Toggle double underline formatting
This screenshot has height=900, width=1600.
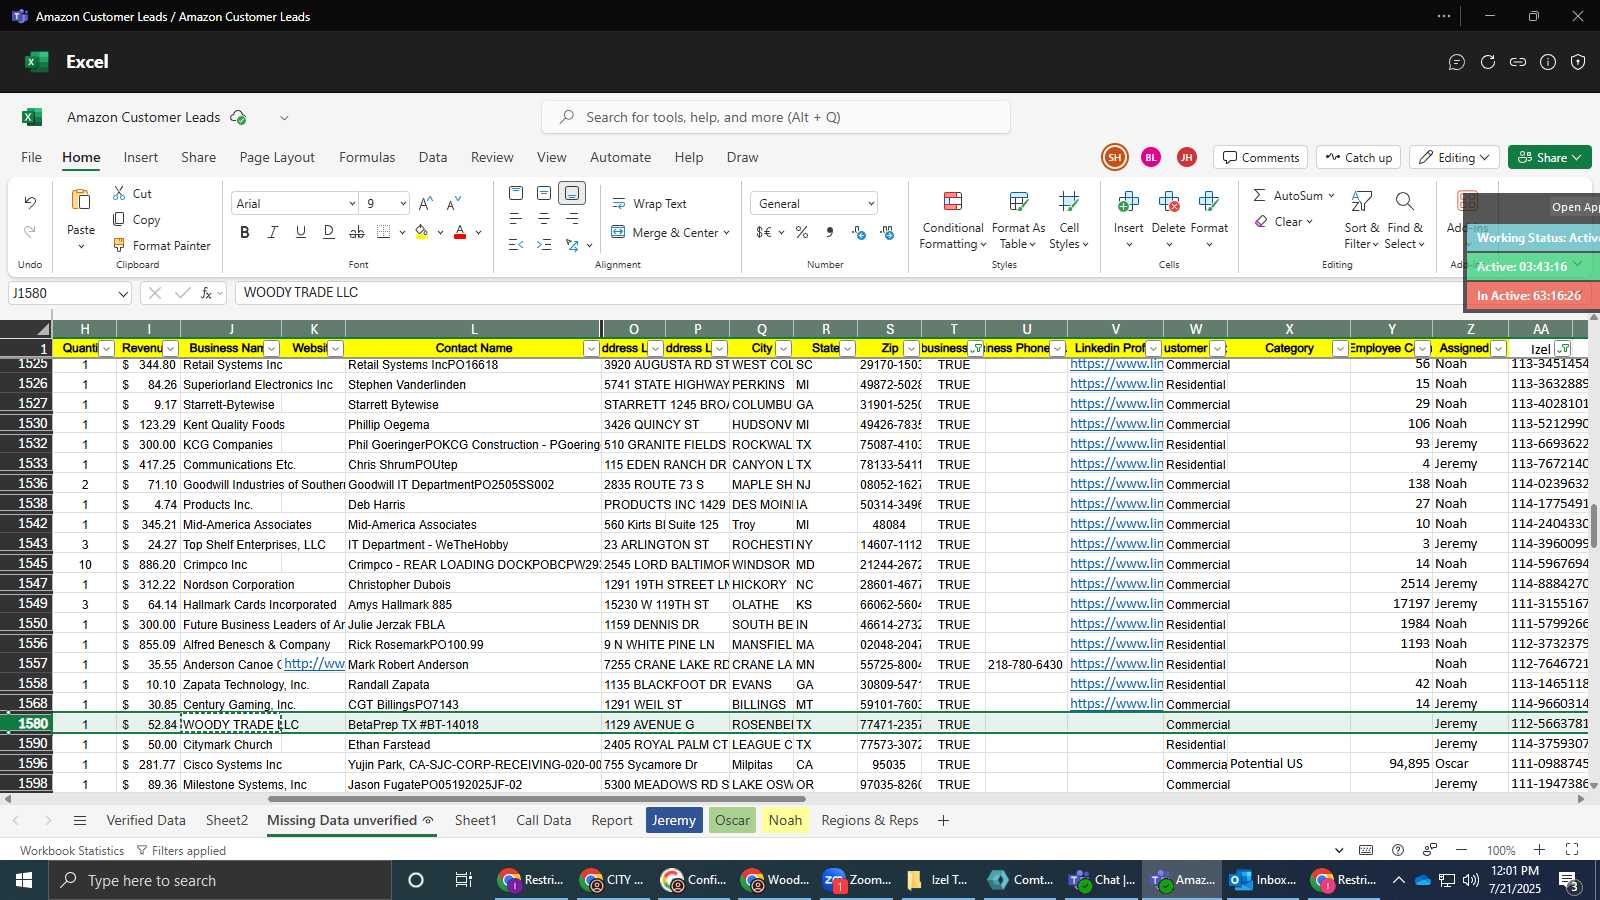pos(329,232)
